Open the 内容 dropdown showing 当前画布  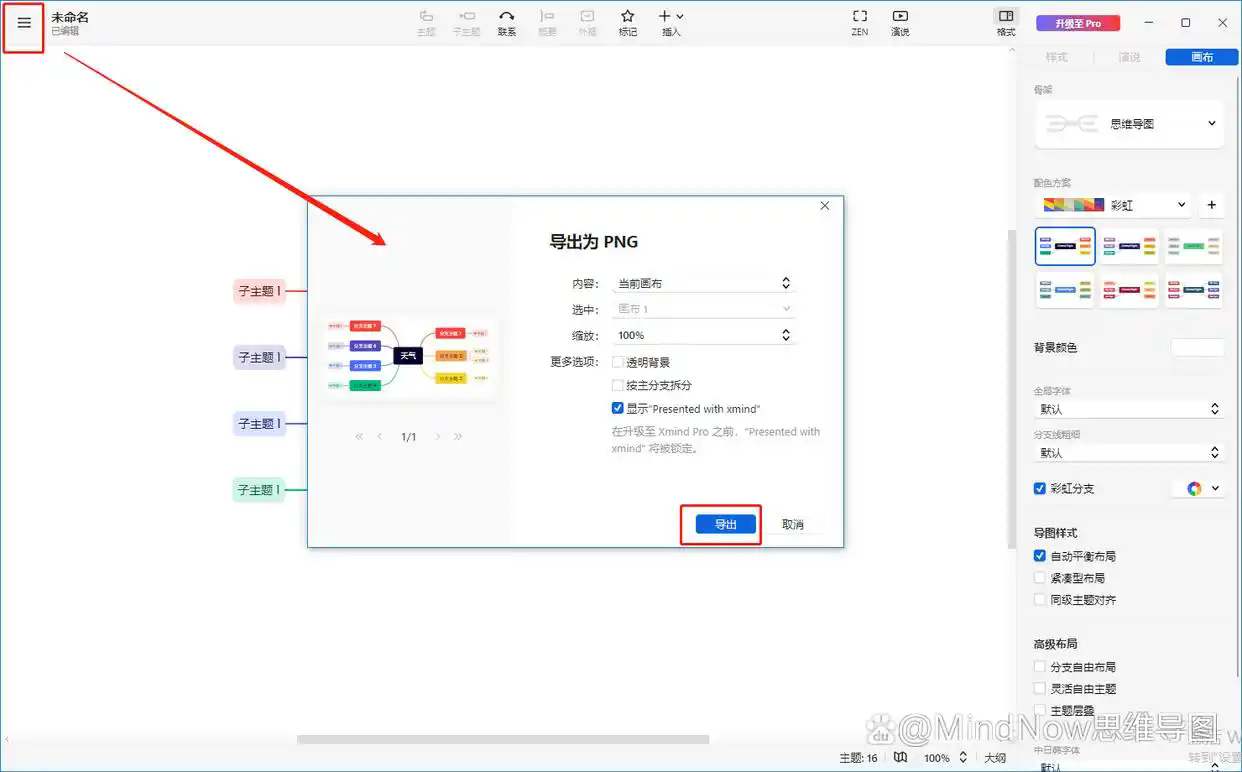tap(704, 283)
